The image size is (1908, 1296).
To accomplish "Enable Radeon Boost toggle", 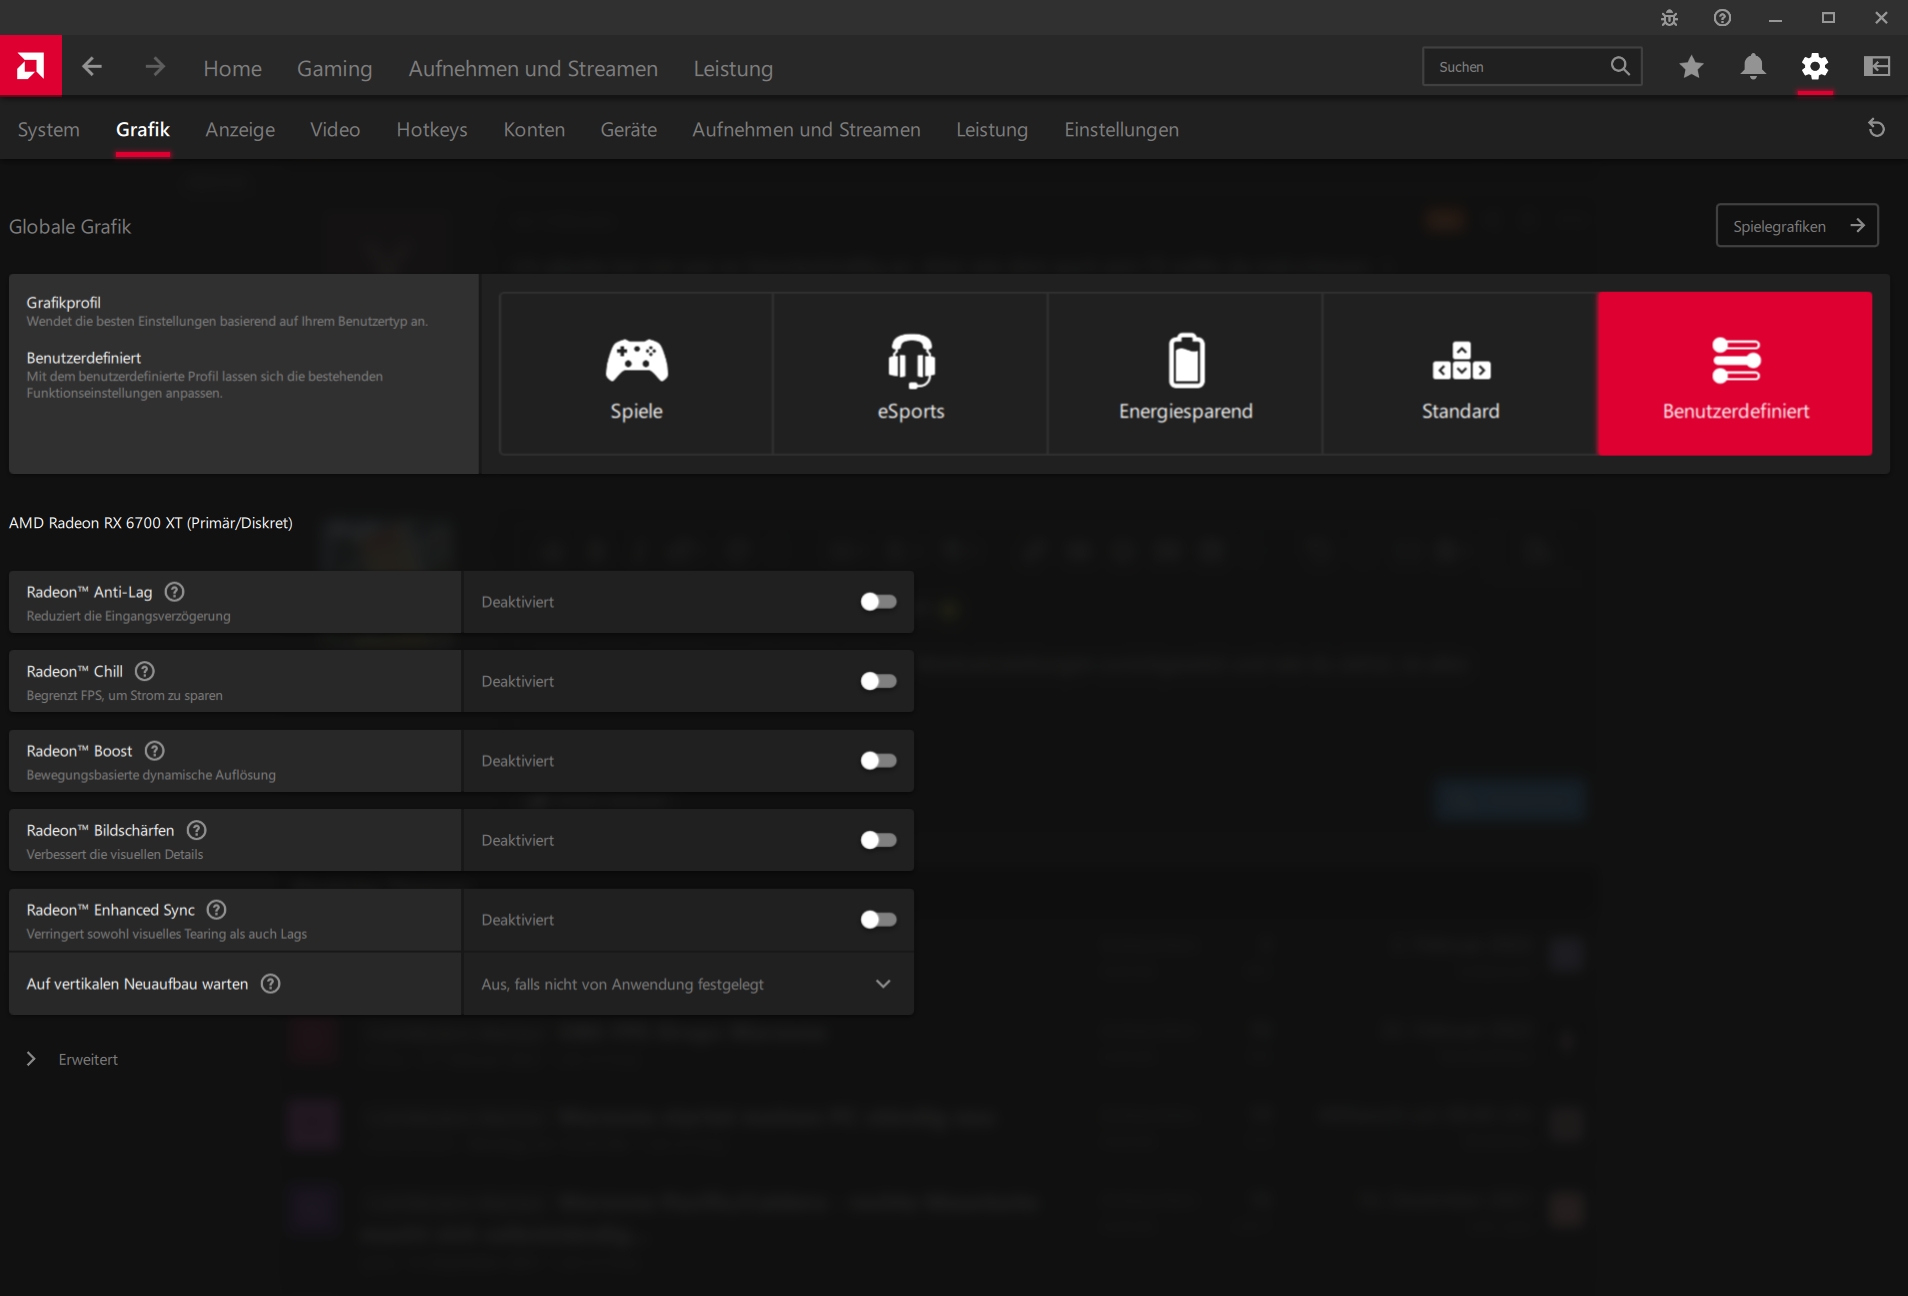I will pos(878,761).
